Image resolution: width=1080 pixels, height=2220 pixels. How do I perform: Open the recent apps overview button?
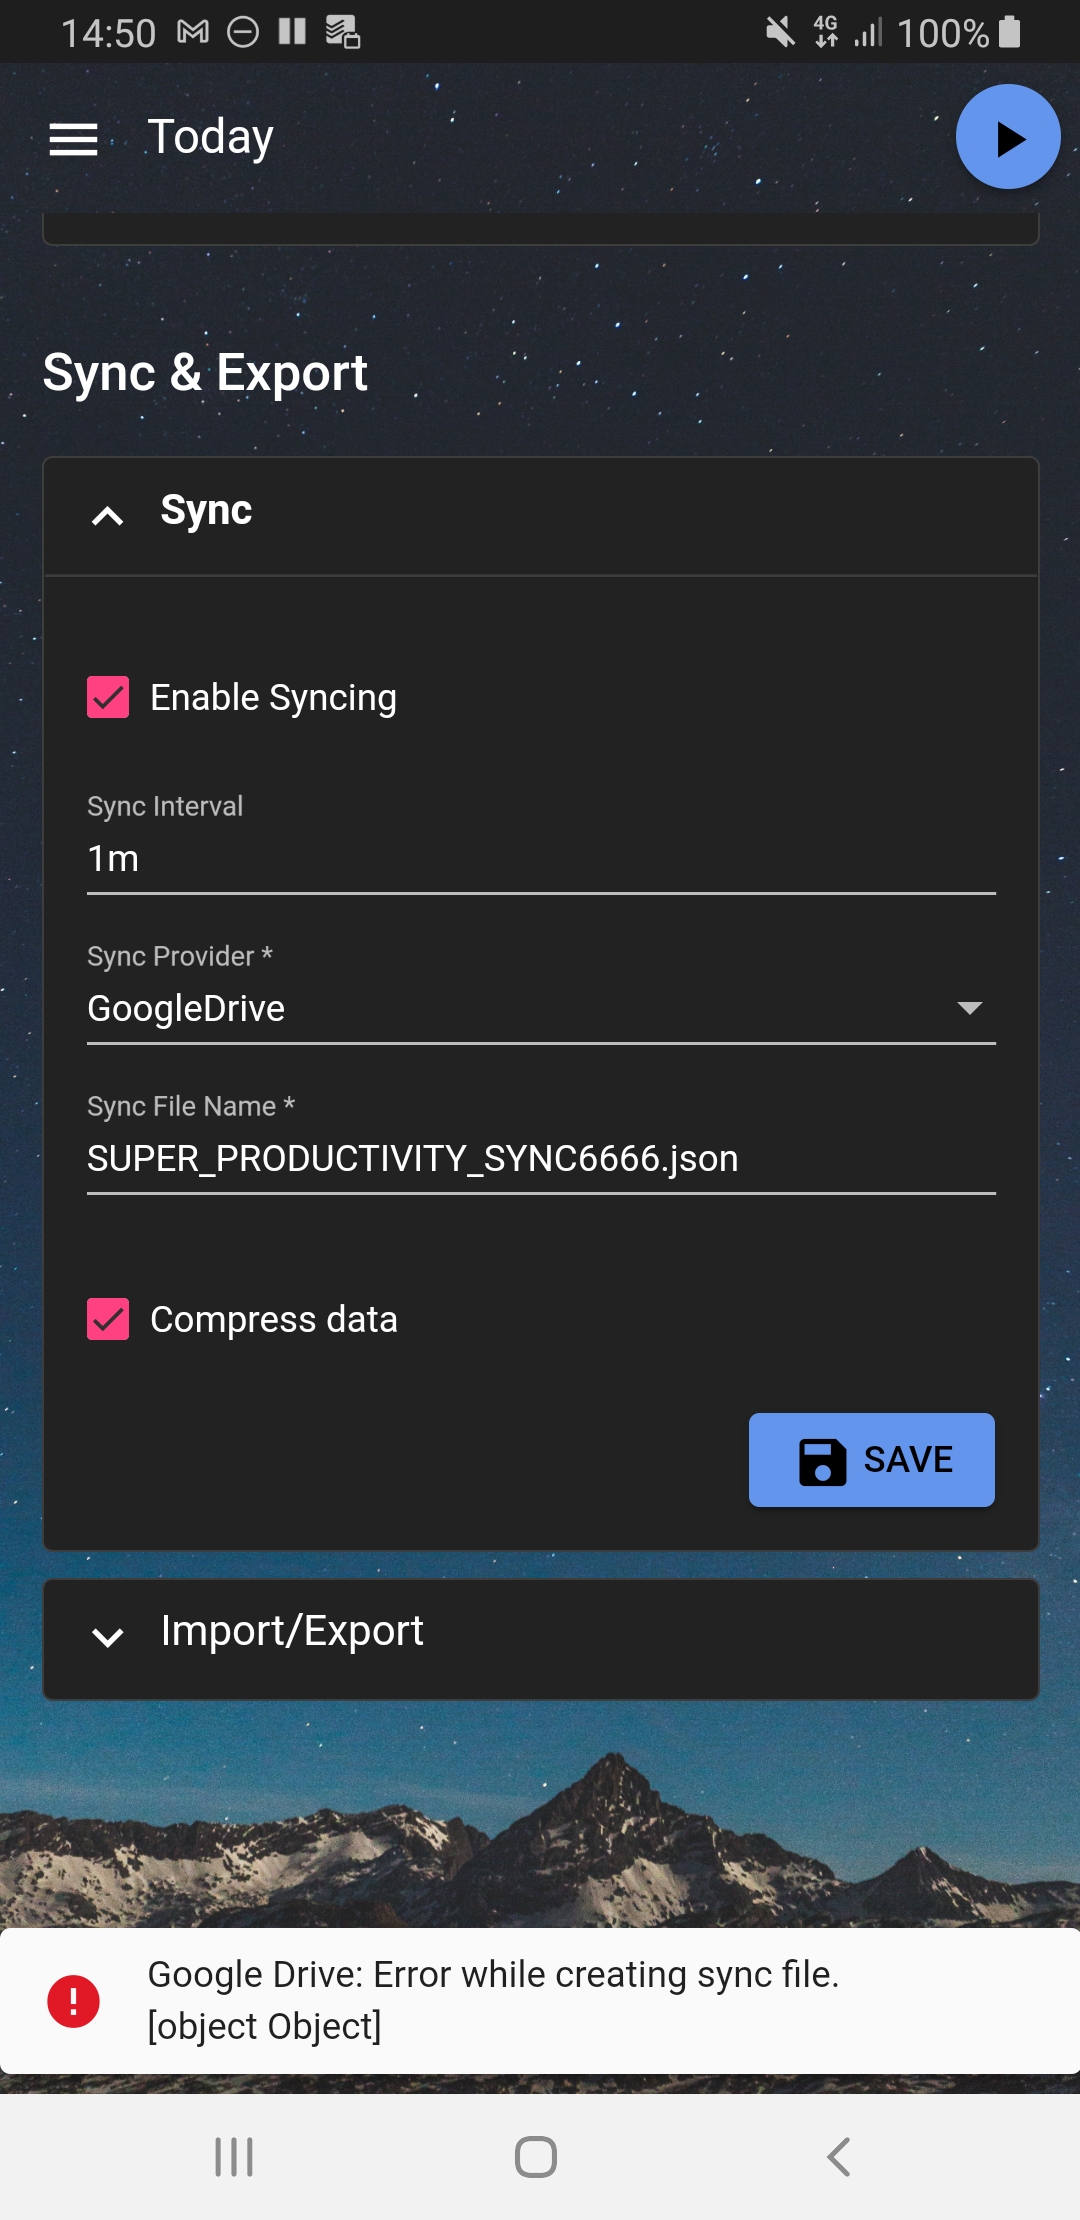point(232,2157)
